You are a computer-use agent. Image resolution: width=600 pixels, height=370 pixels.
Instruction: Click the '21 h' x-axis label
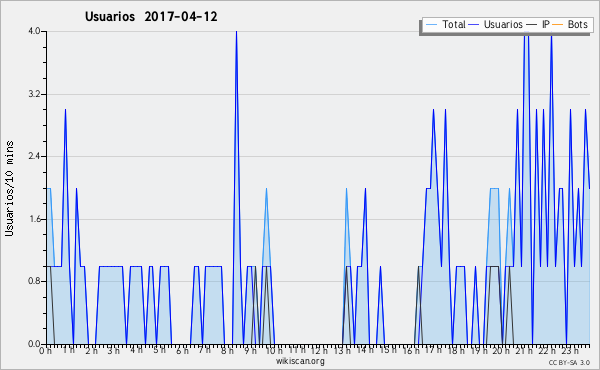point(523,351)
